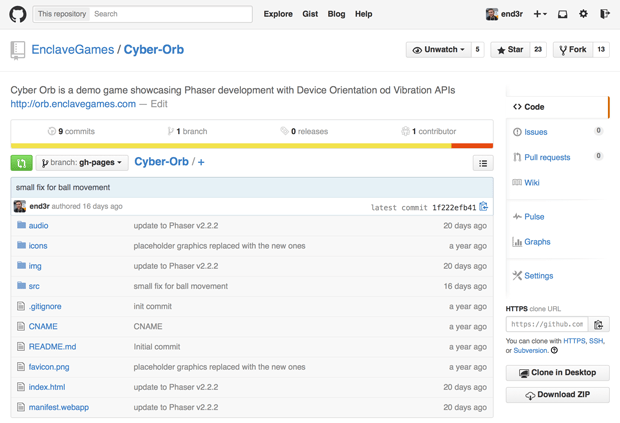Toggle Star on this repository
620x423 pixels.
tap(510, 49)
